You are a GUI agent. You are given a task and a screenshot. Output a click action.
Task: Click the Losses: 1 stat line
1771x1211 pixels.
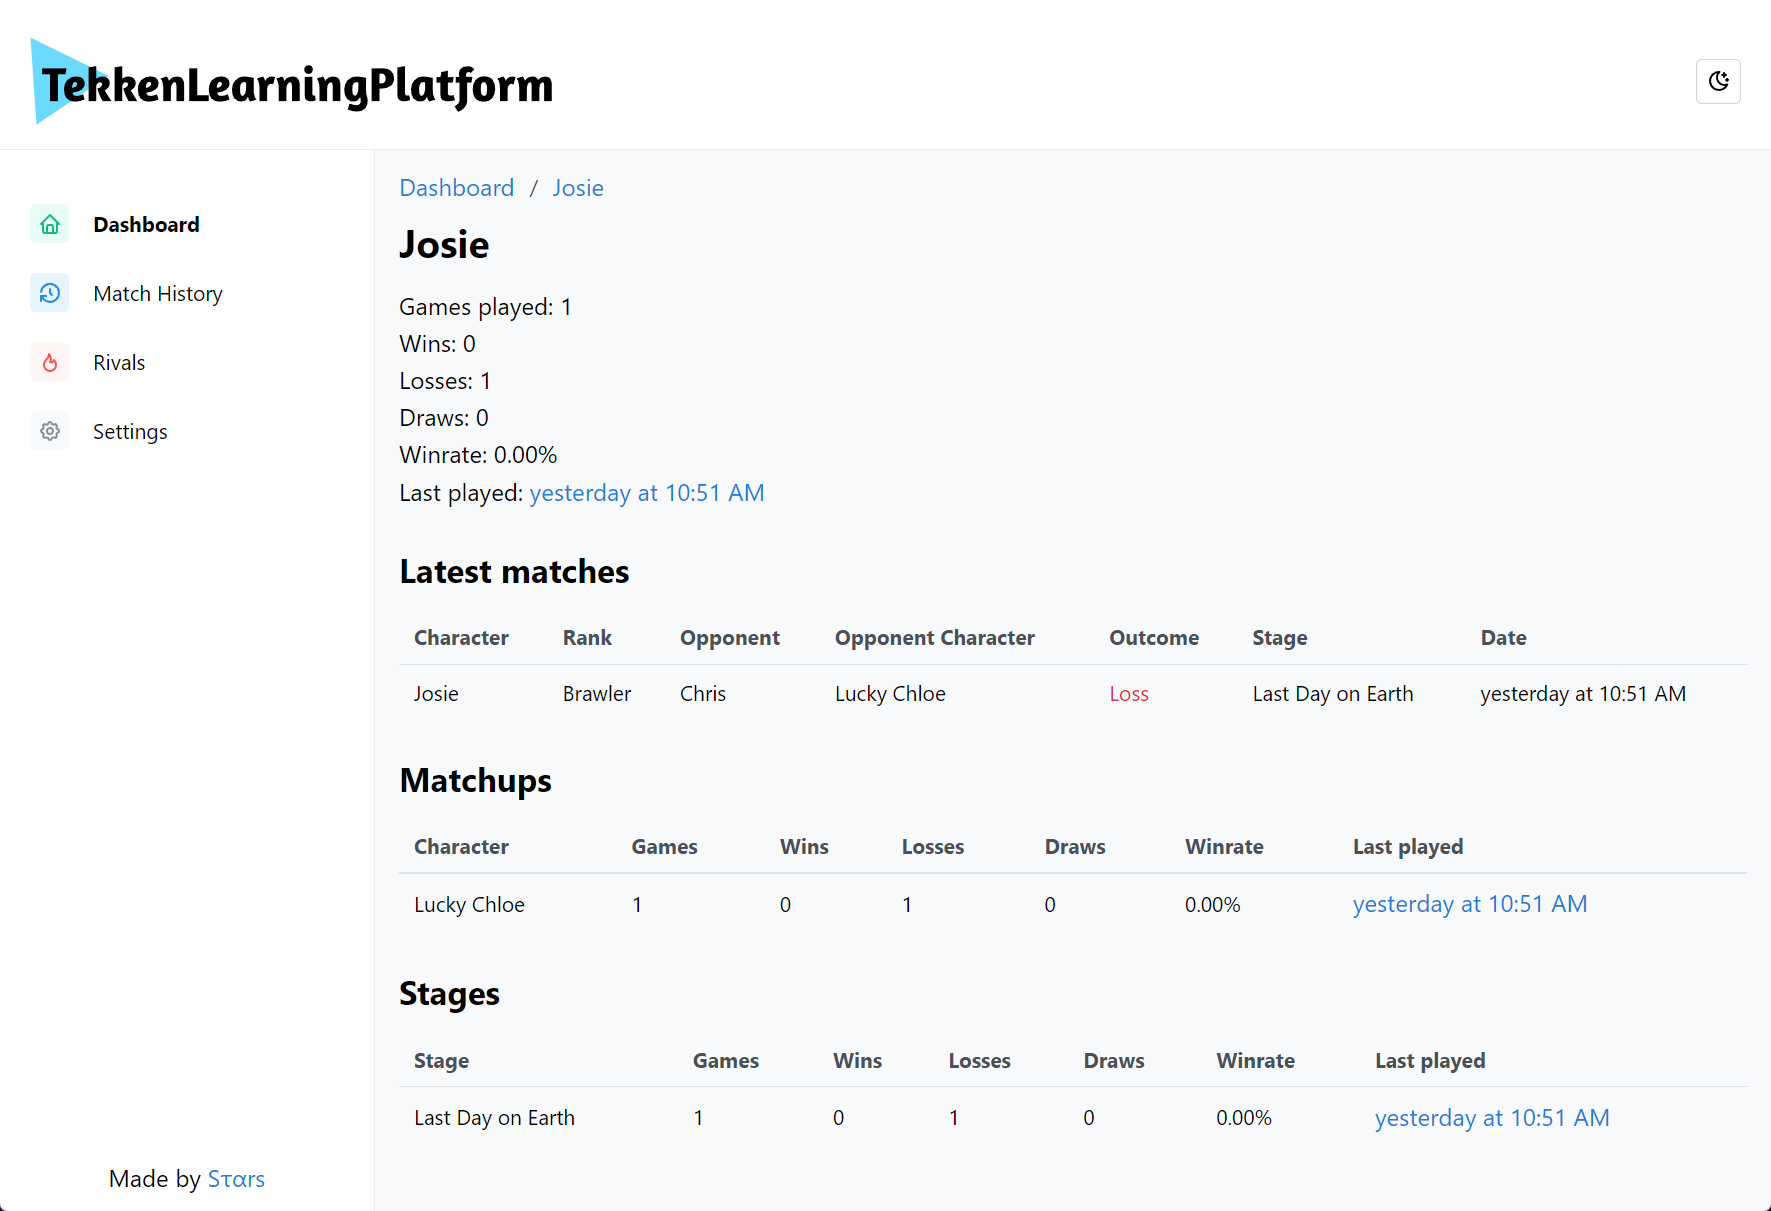445,381
